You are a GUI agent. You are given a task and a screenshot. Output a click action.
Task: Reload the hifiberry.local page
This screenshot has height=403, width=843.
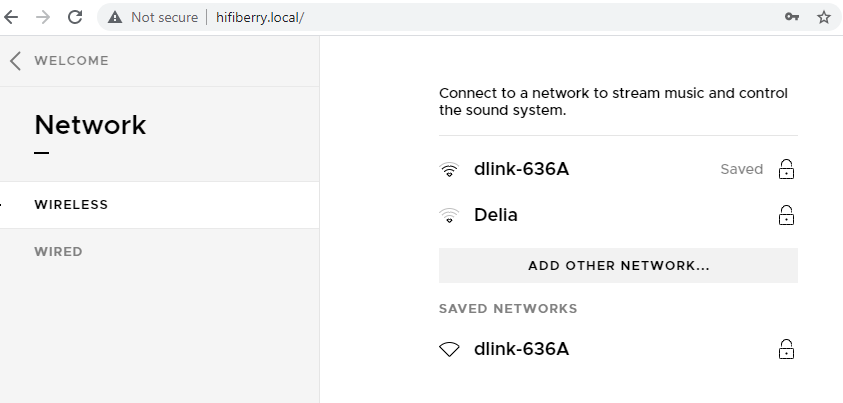click(x=75, y=17)
